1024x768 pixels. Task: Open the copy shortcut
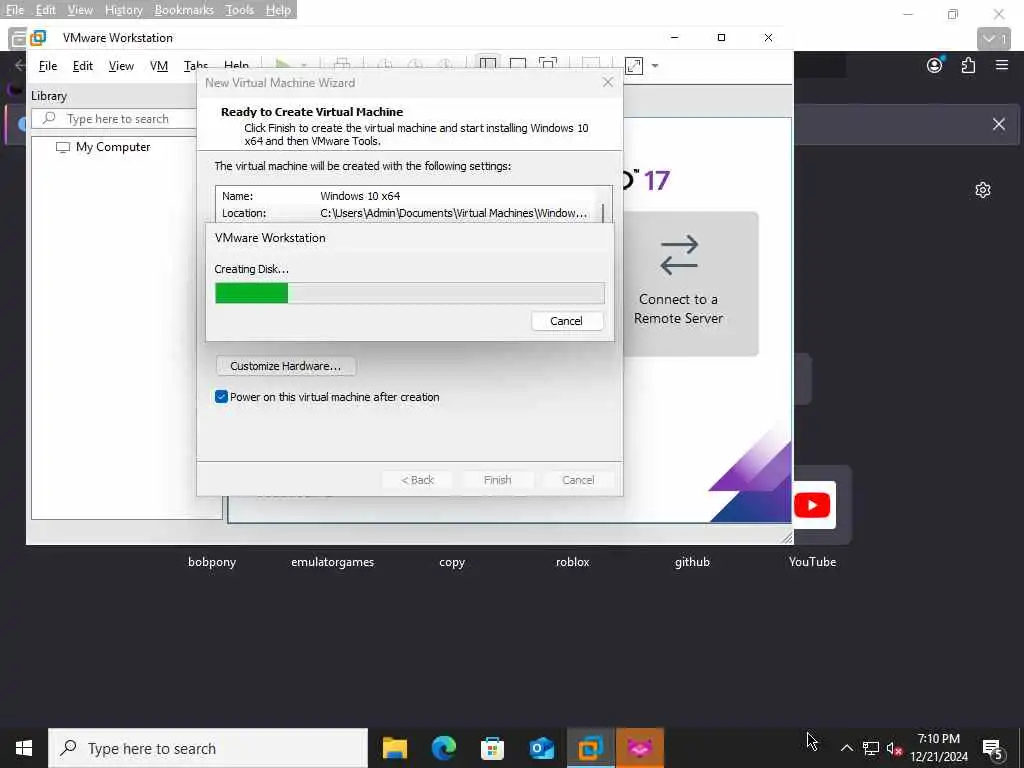coord(452,562)
